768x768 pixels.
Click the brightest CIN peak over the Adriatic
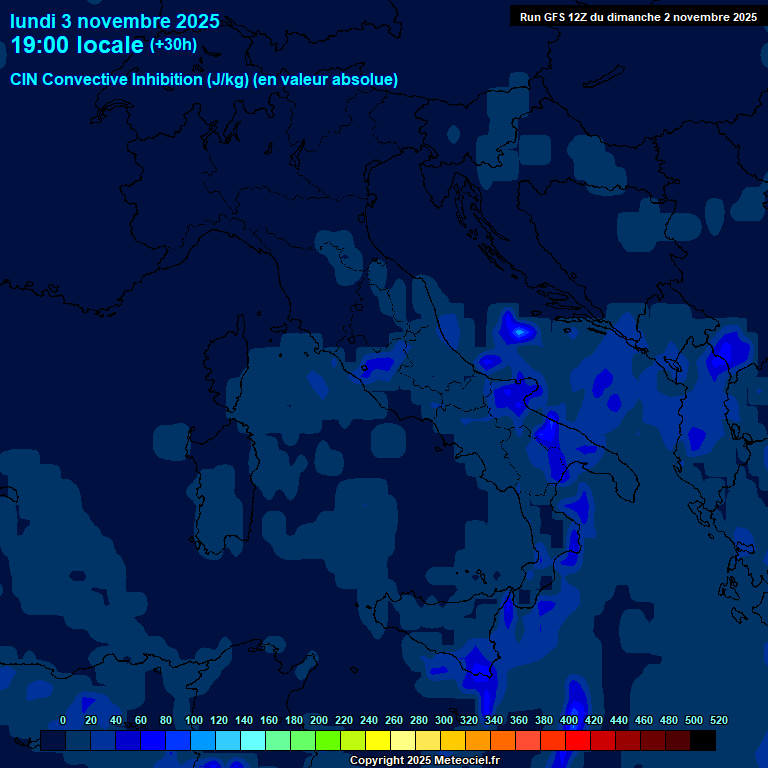point(519,330)
